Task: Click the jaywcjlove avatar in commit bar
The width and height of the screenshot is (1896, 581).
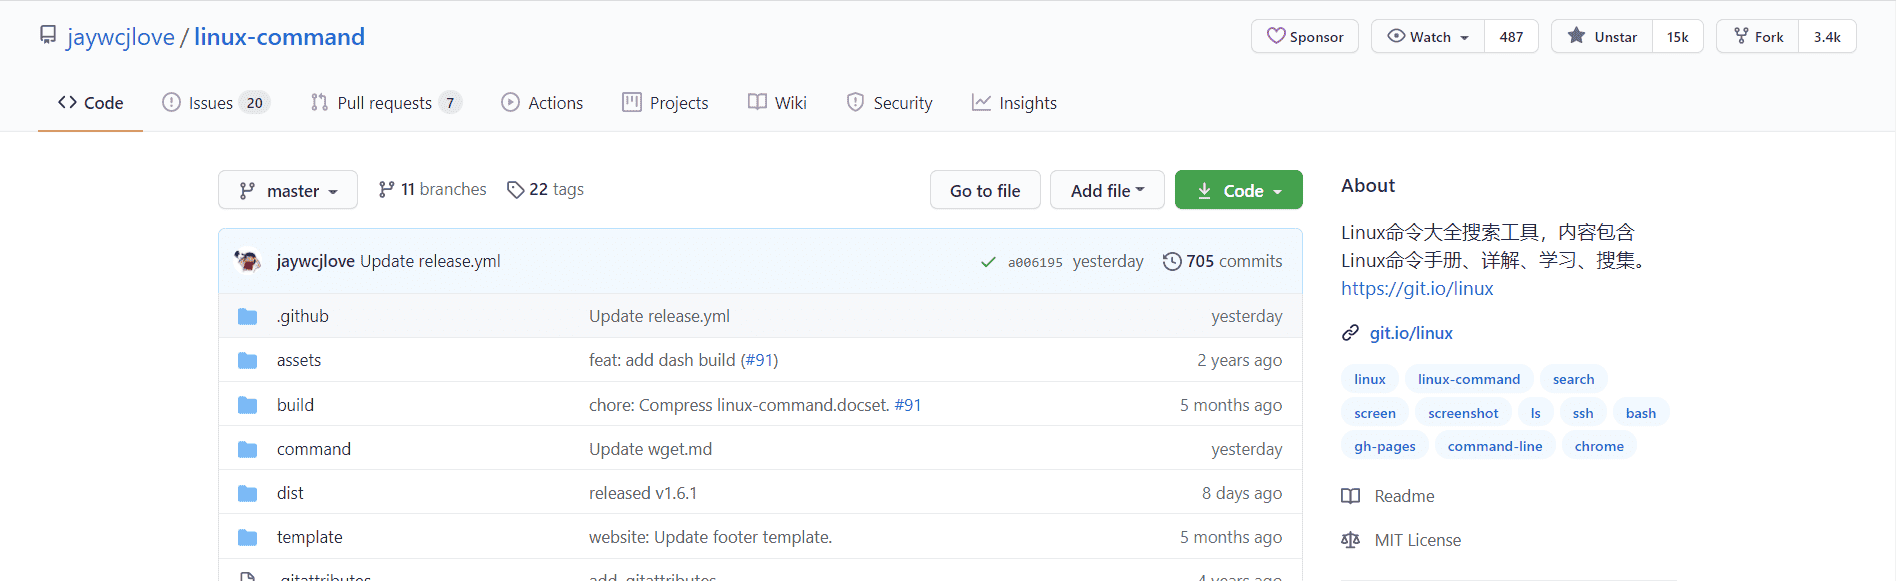Action: click(x=248, y=261)
